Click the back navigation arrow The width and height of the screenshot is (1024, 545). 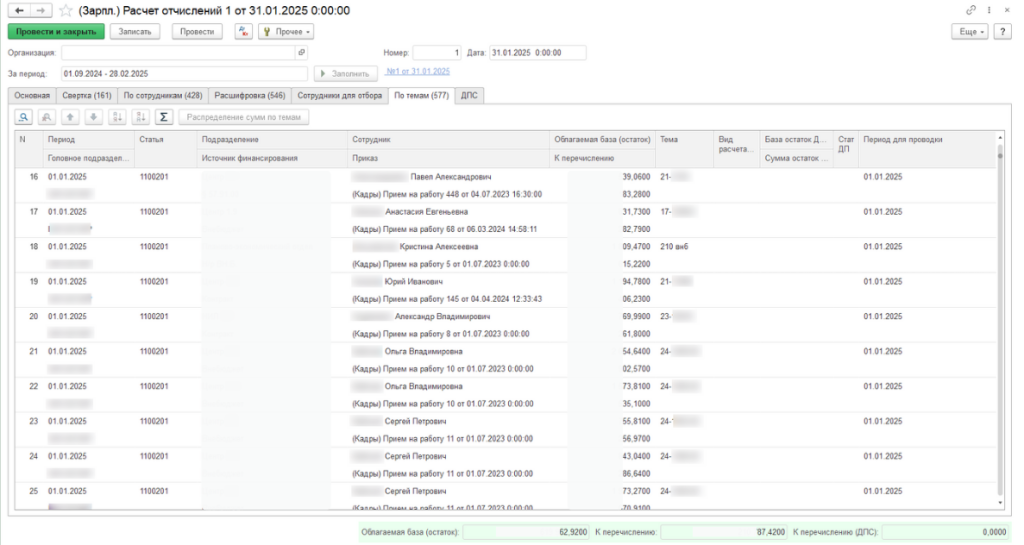click(17, 10)
